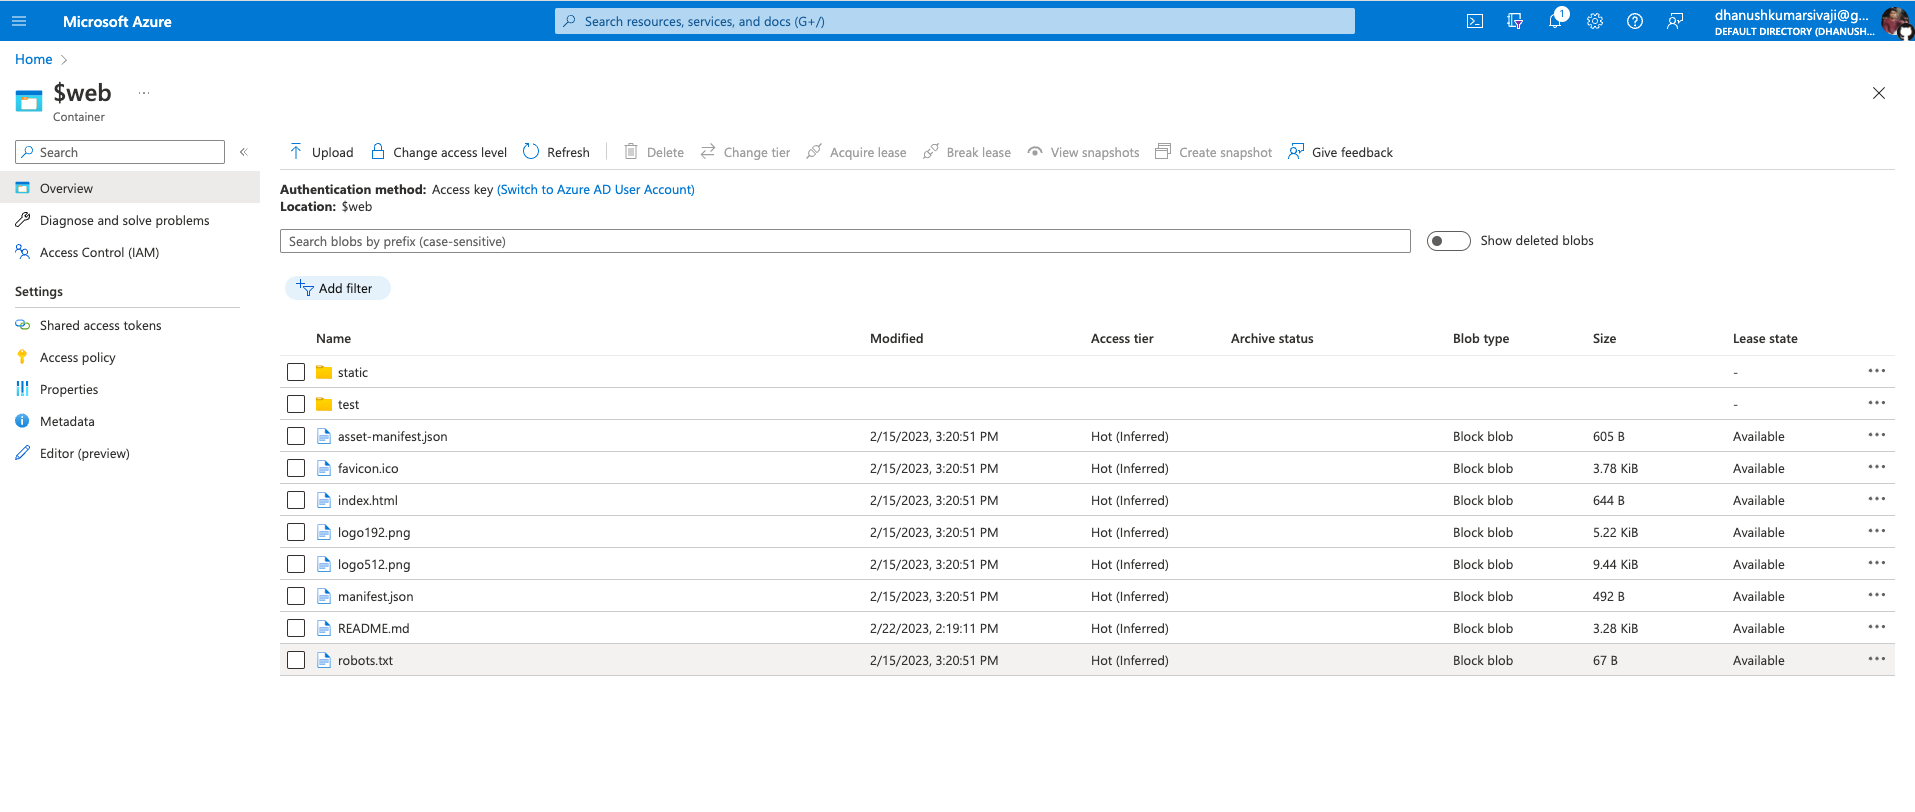Open the account profile avatar
Screen dimensions: 1915x812
tap(1896, 22)
